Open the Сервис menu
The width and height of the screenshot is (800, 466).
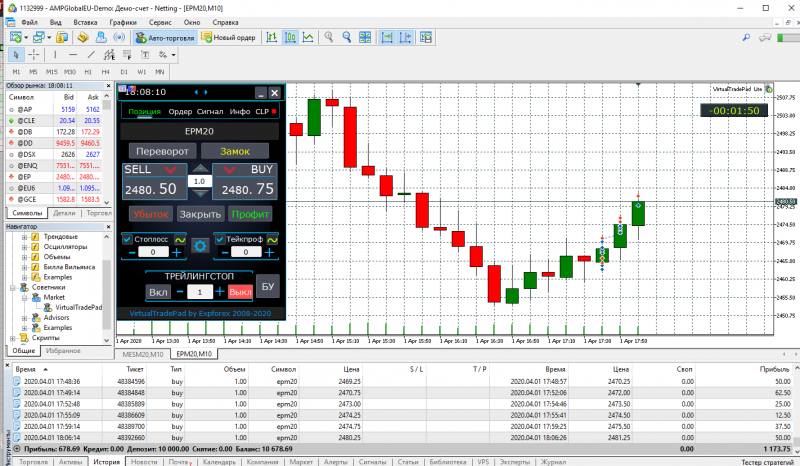160,22
